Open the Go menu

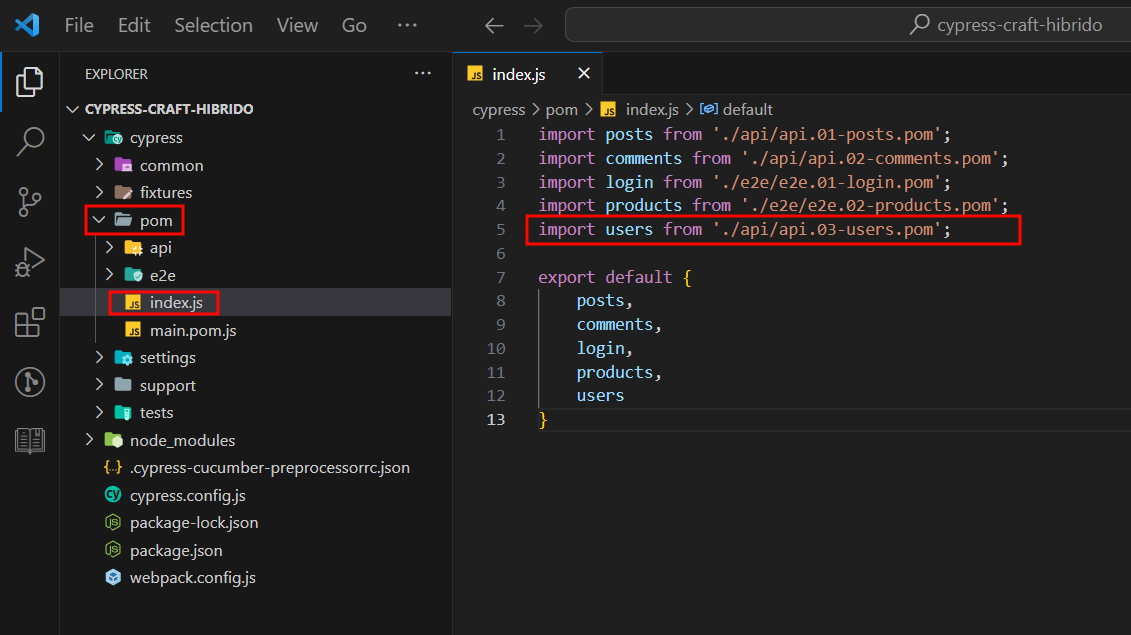tap(354, 25)
